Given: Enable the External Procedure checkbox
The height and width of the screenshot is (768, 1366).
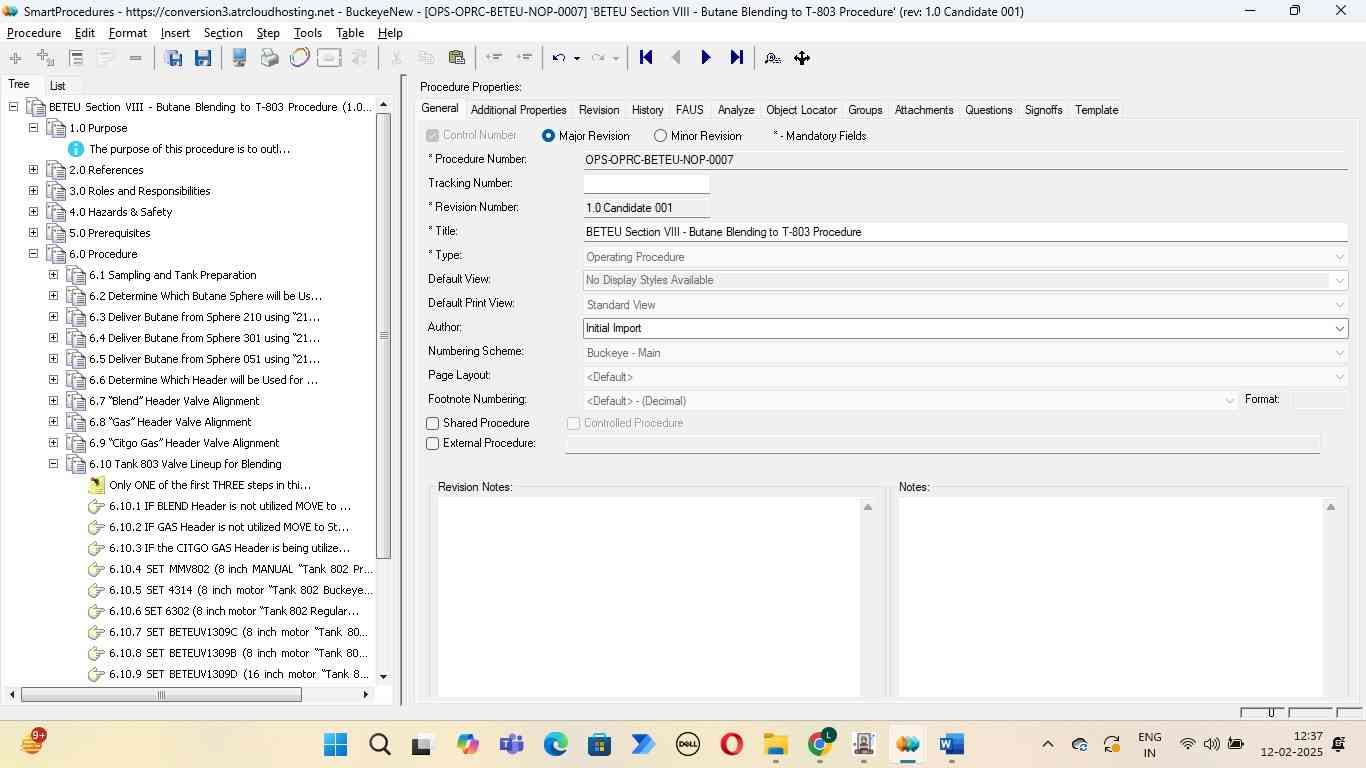Looking at the screenshot, I should pos(433,444).
